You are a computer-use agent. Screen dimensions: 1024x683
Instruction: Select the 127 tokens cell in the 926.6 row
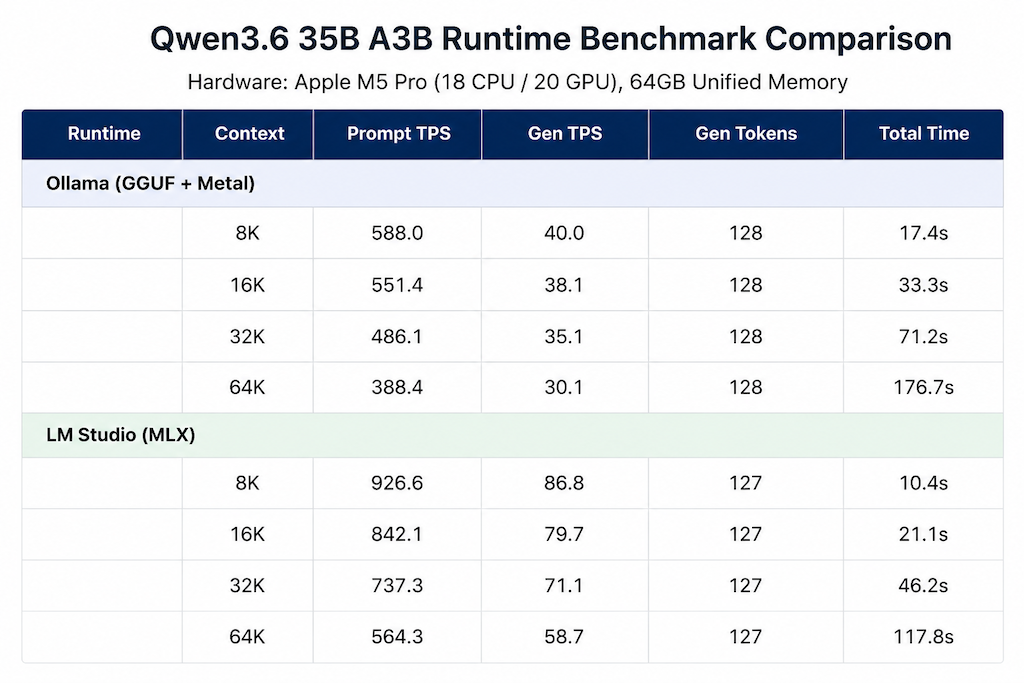tap(746, 483)
